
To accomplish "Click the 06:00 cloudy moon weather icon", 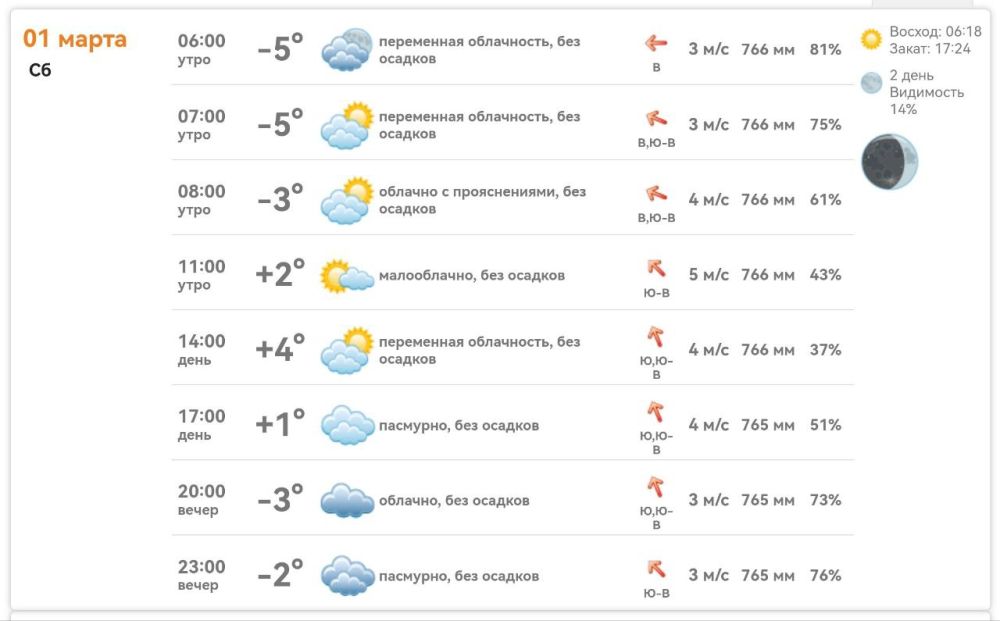I will pos(346,49).
